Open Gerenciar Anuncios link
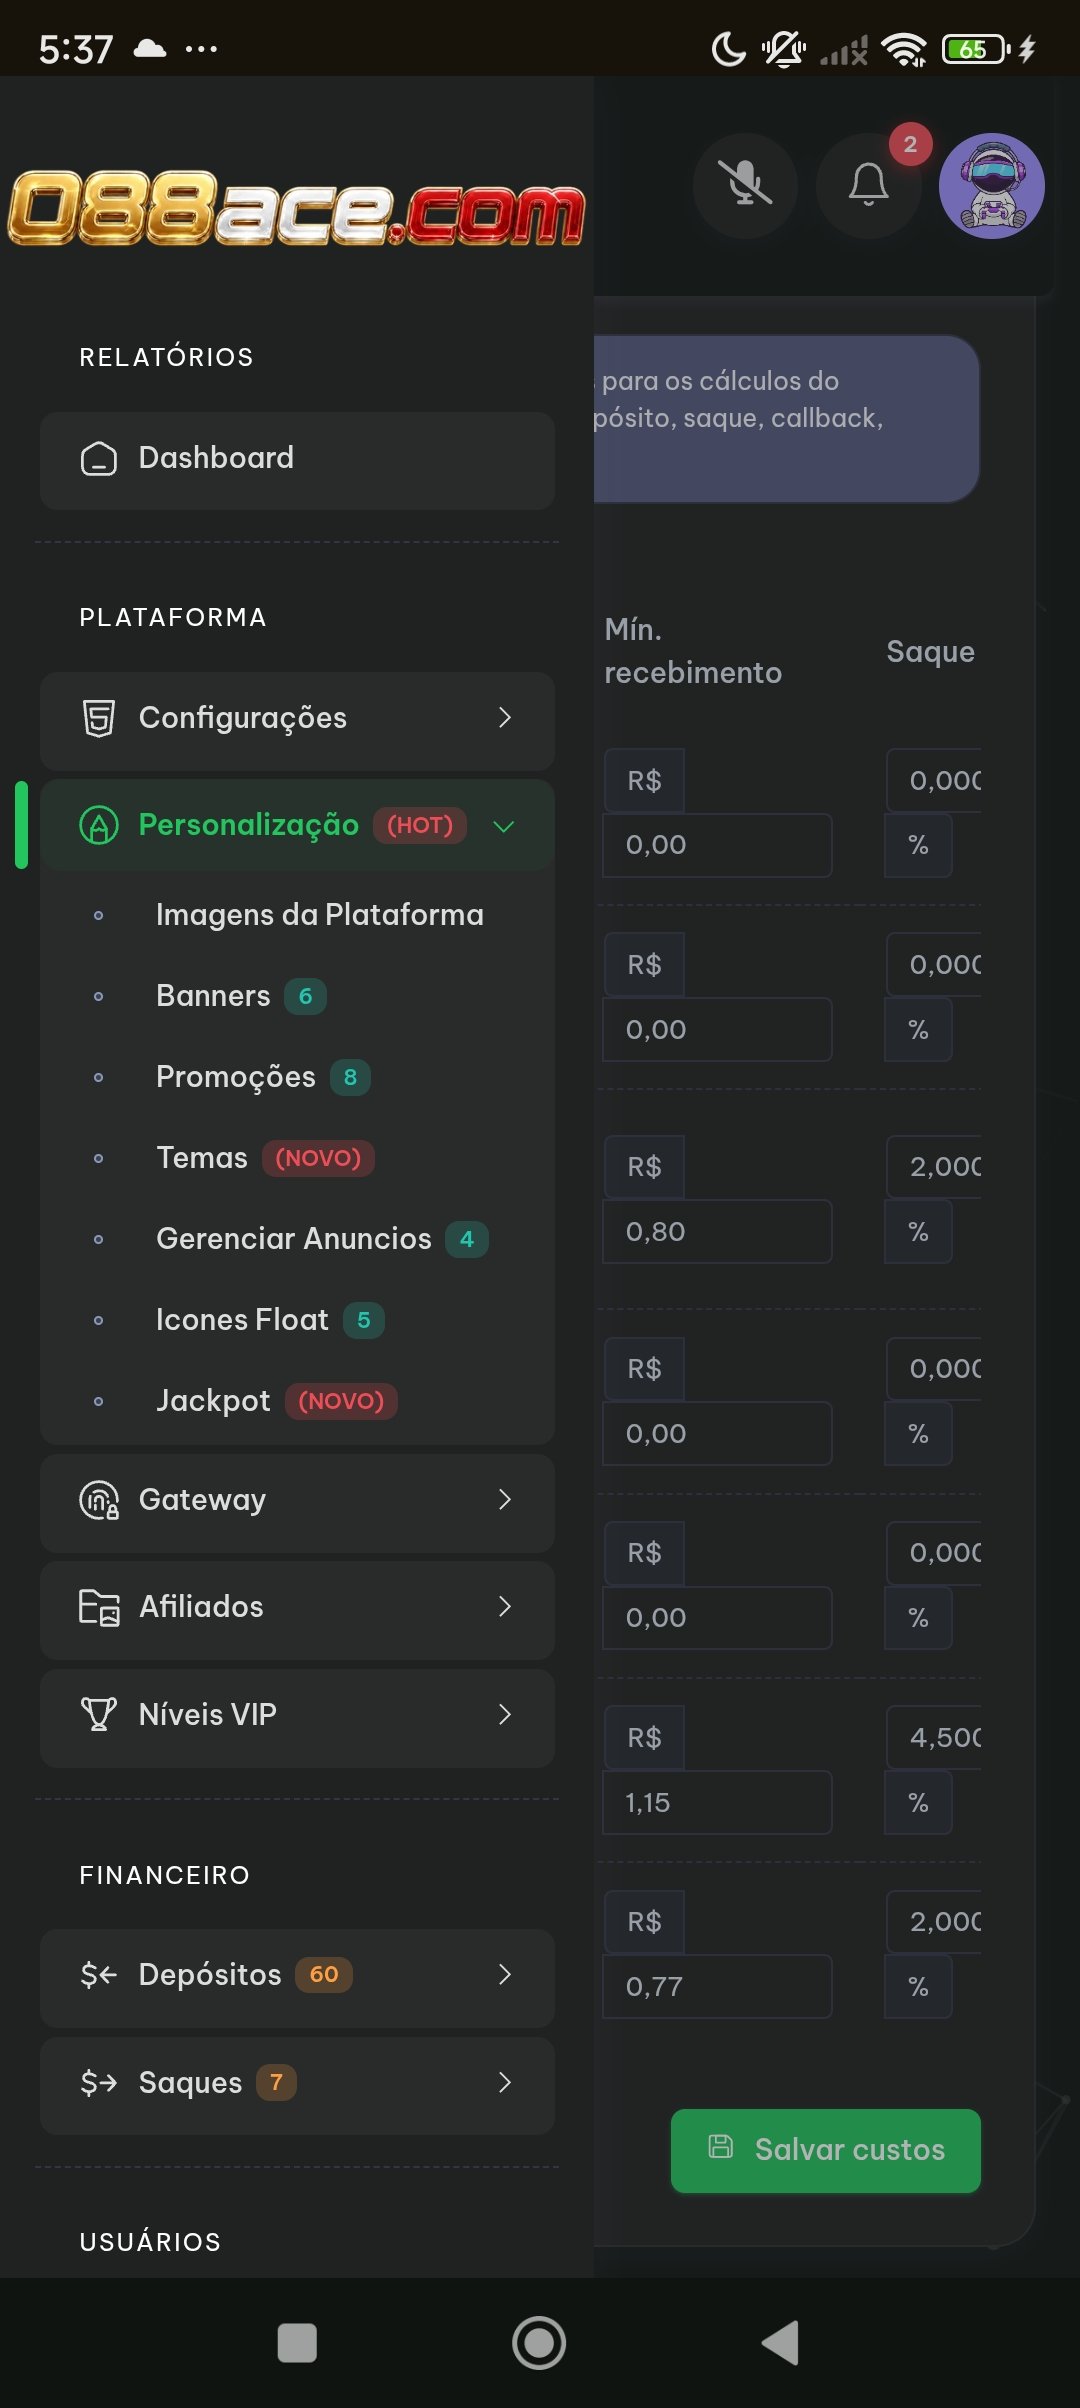 (294, 1239)
